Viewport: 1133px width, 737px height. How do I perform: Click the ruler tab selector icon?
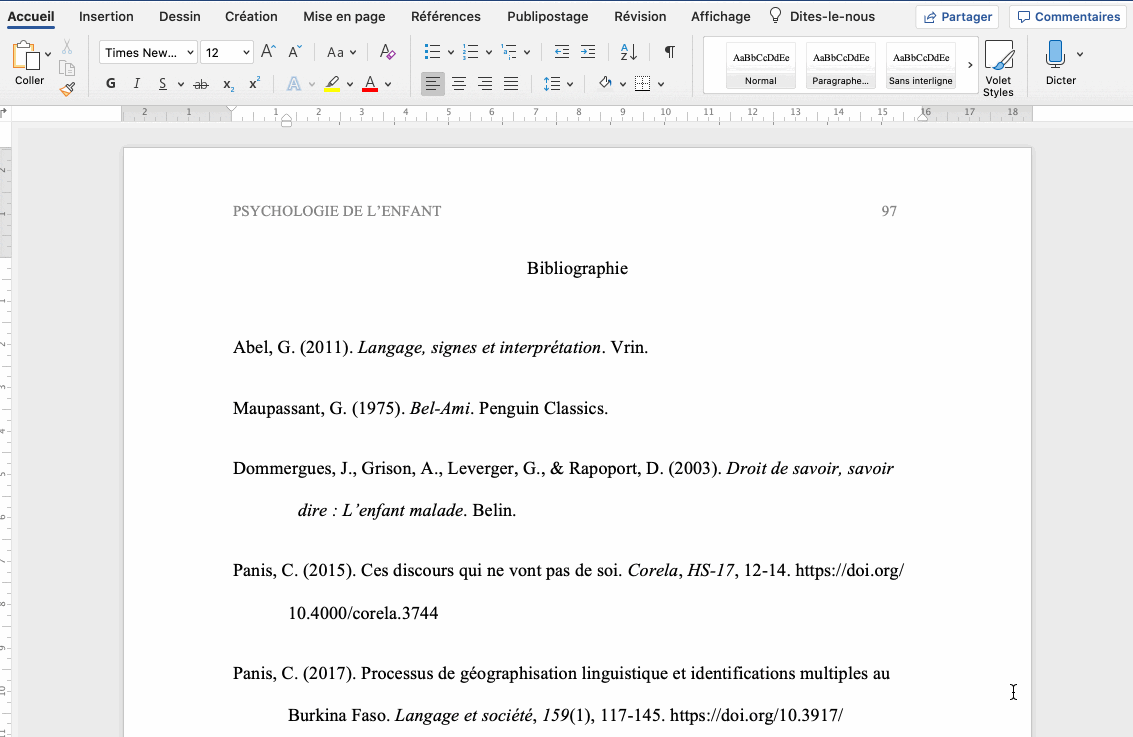pyautogui.click(x=4, y=113)
